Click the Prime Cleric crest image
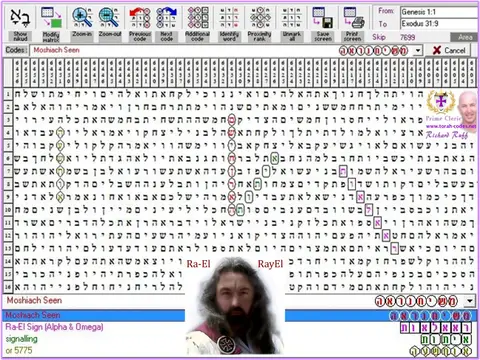Screen dimensions: 480x360 click(440, 103)
